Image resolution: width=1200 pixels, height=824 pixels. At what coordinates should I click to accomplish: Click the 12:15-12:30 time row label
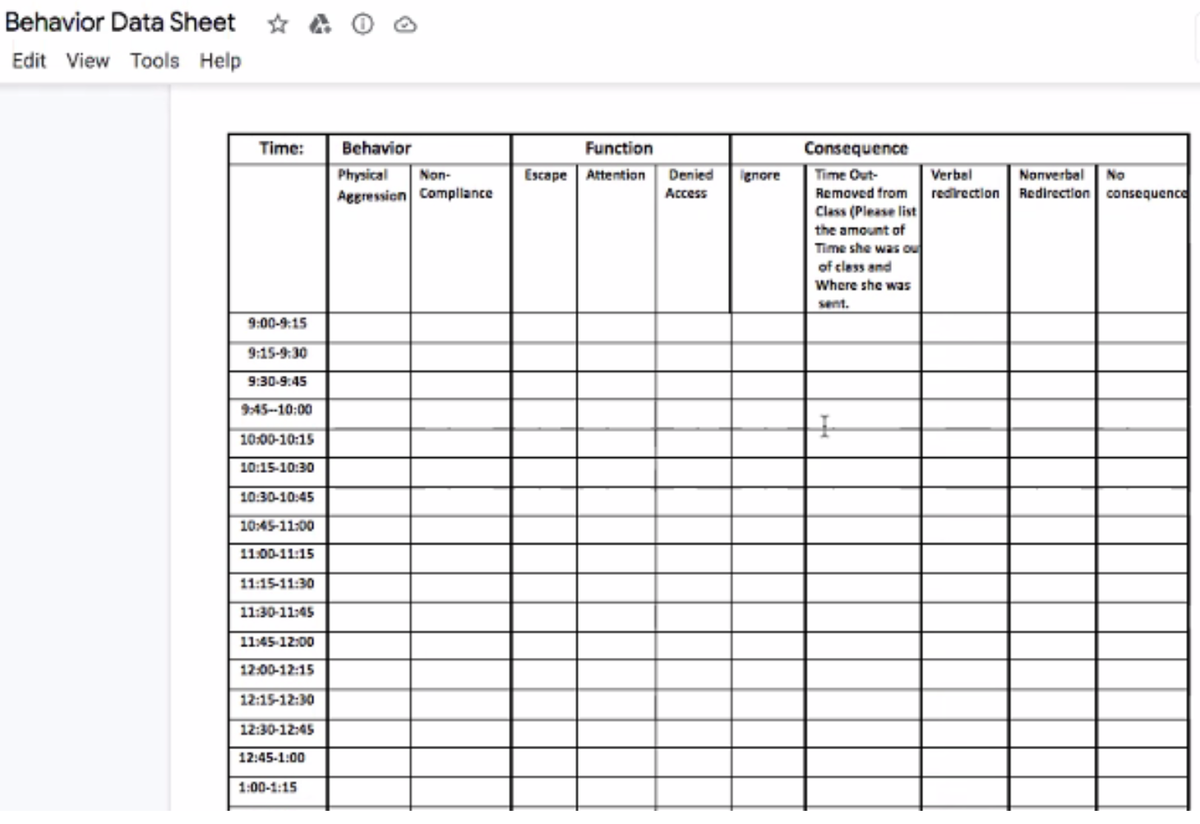click(x=277, y=699)
